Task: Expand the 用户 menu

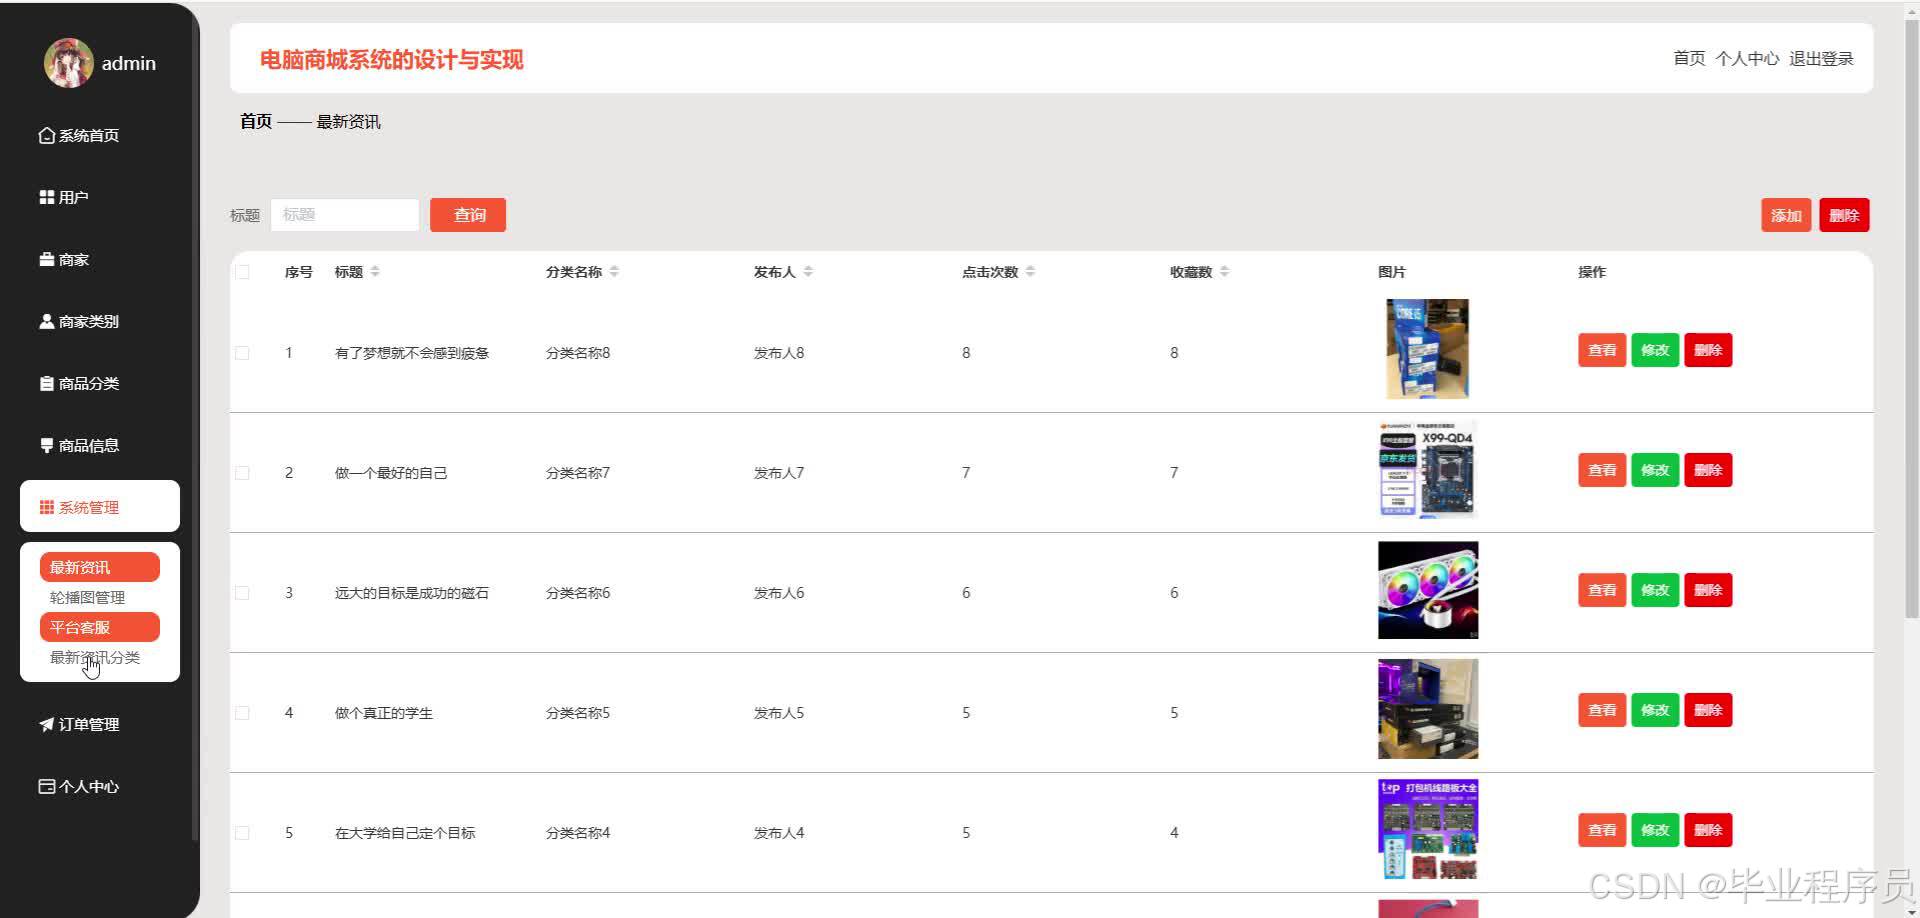Action: coord(100,197)
